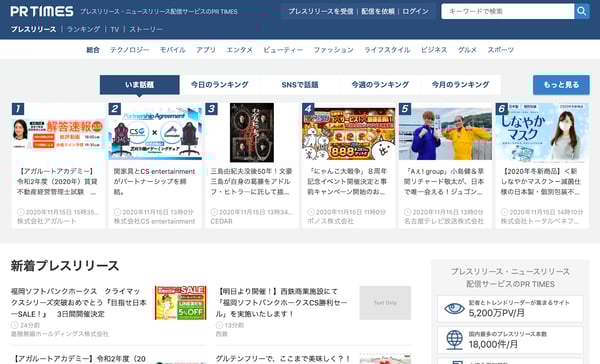Choose the ビューティー category

283,50
